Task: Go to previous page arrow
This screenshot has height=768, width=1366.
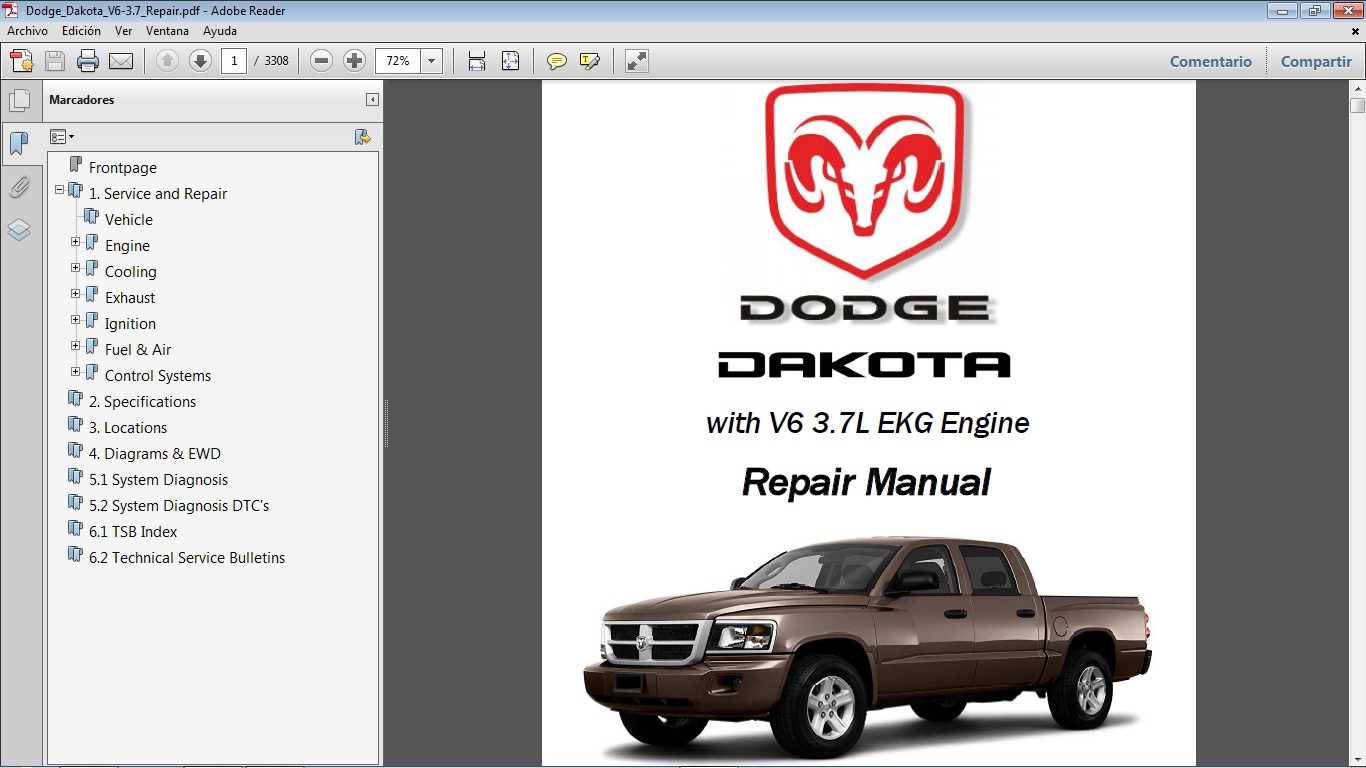Action: coord(167,61)
